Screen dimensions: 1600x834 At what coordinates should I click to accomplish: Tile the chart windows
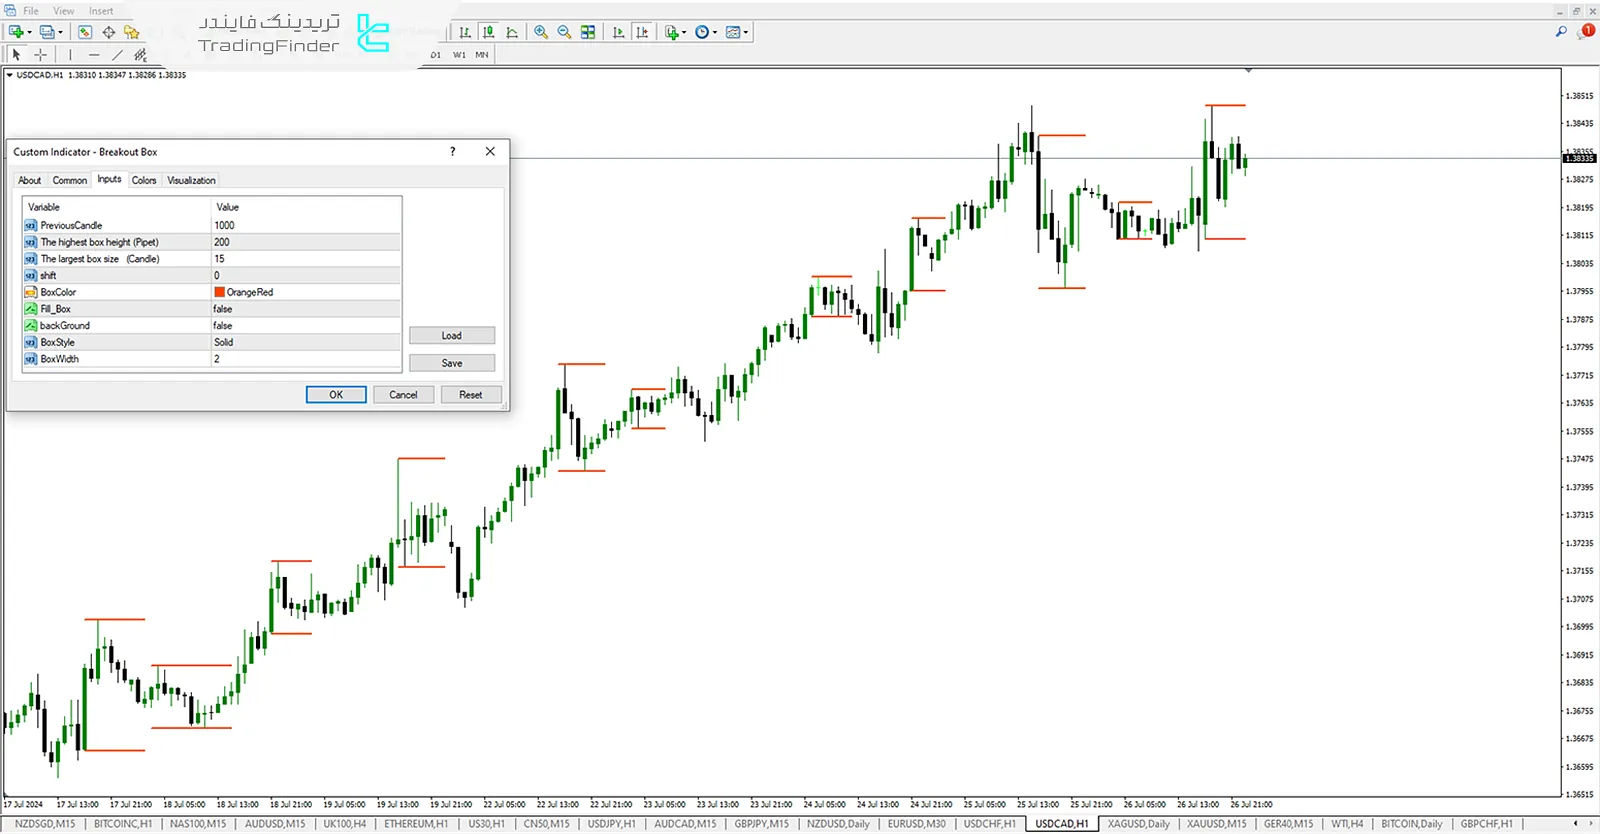(x=588, y=32)
